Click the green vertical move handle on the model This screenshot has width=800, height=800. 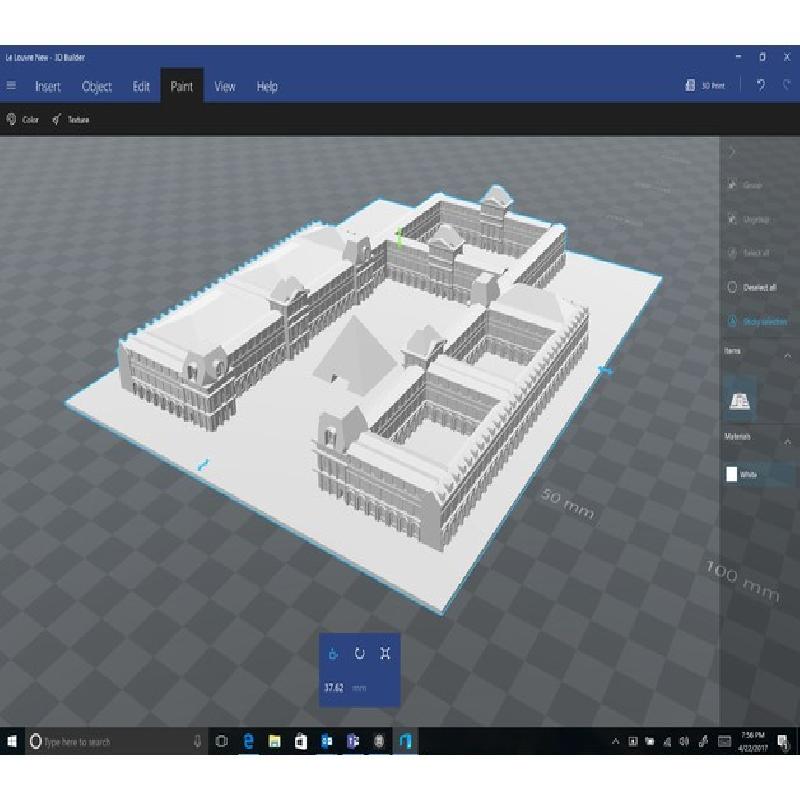(x=399, y=239)
